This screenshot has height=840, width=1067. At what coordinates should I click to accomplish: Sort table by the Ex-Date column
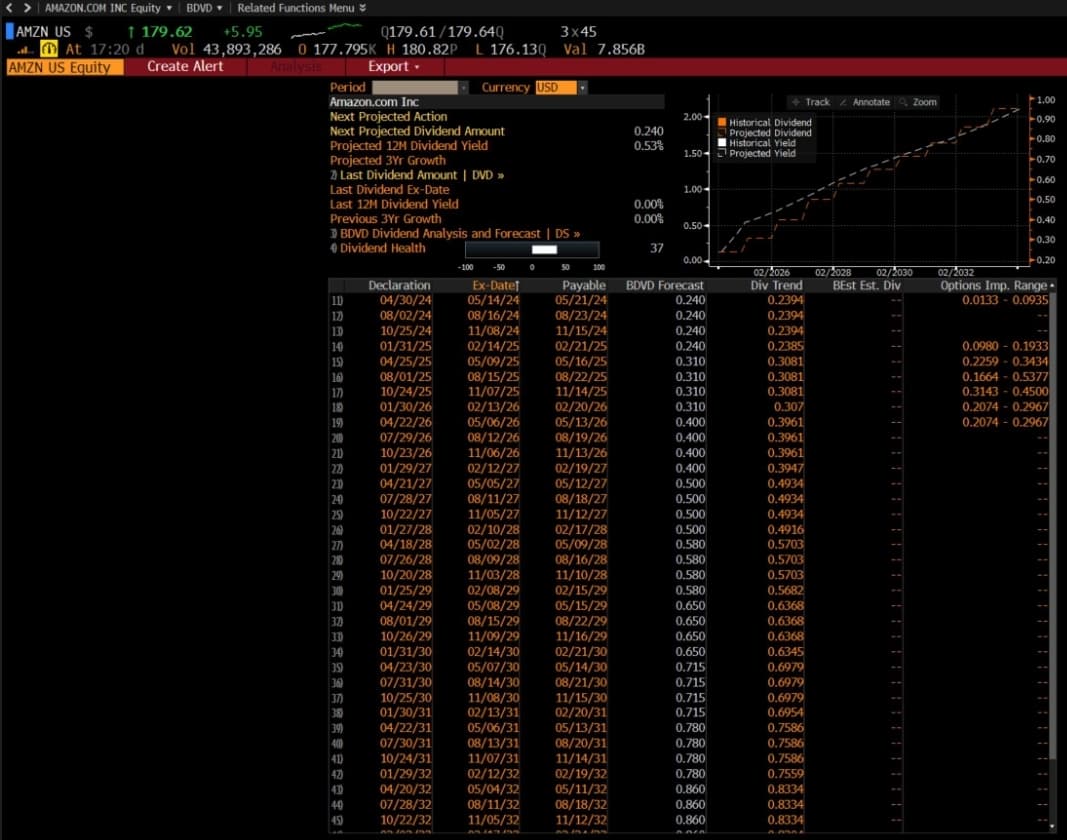495,286
